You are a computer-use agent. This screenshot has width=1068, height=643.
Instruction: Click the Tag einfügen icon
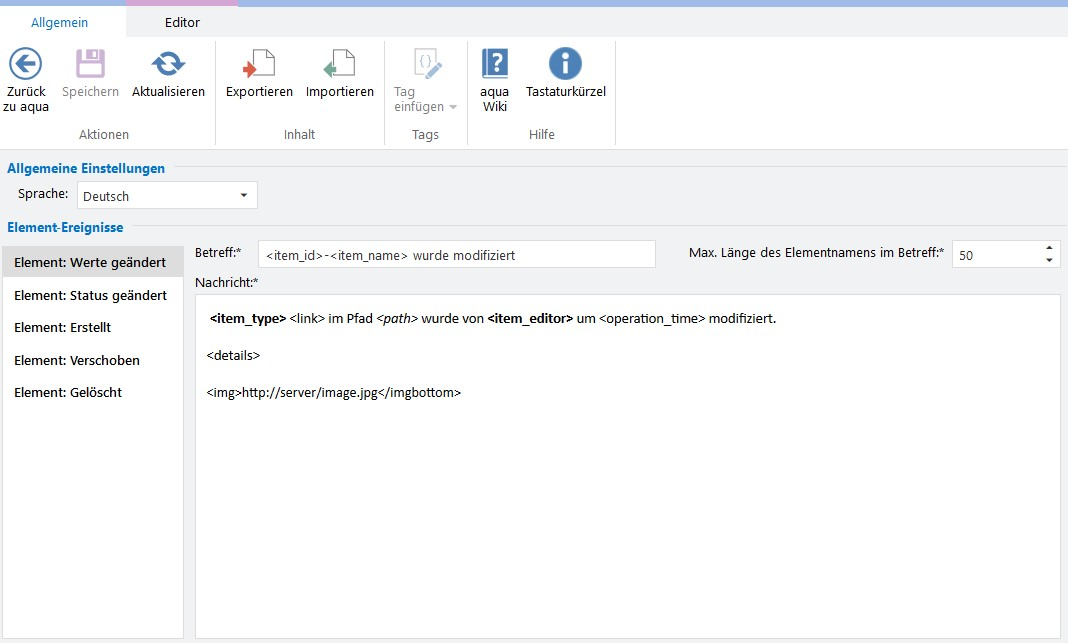coord(425,64)
